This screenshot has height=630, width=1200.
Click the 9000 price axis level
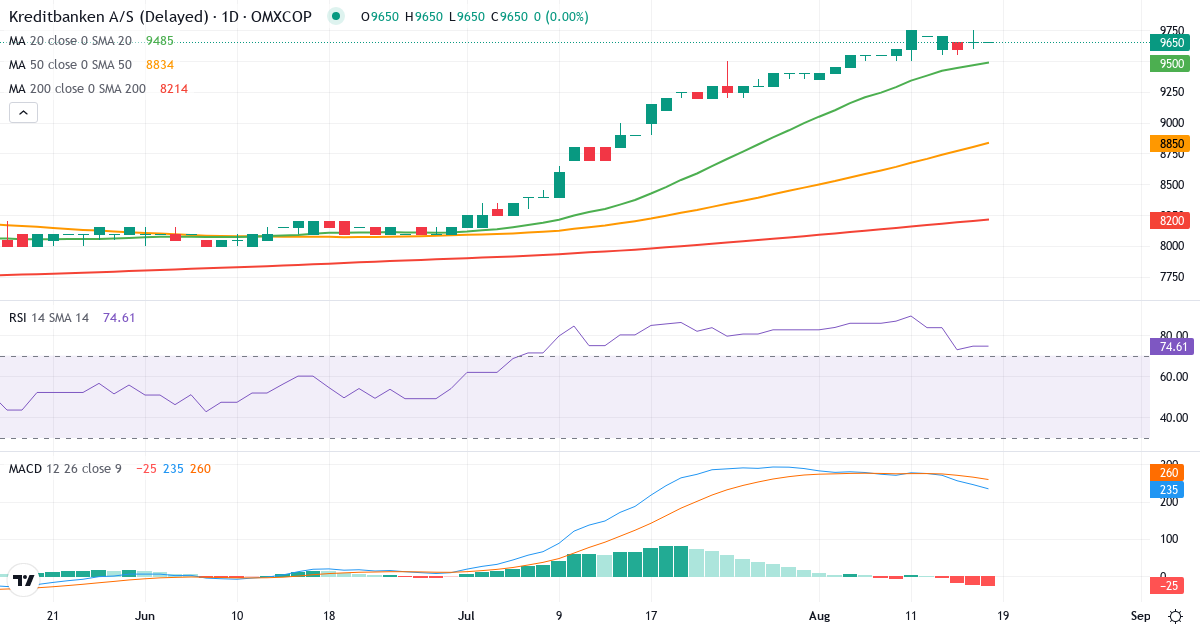coord(1173,123)
